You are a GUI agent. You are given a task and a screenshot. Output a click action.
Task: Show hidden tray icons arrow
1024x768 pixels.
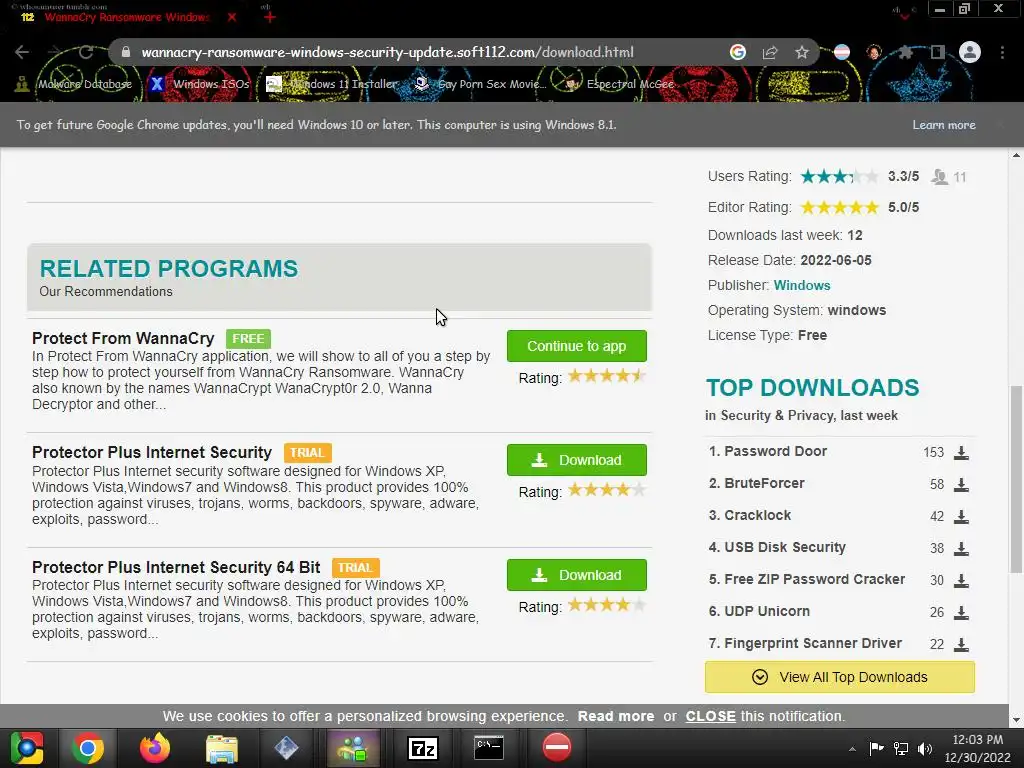click(852, 749)
